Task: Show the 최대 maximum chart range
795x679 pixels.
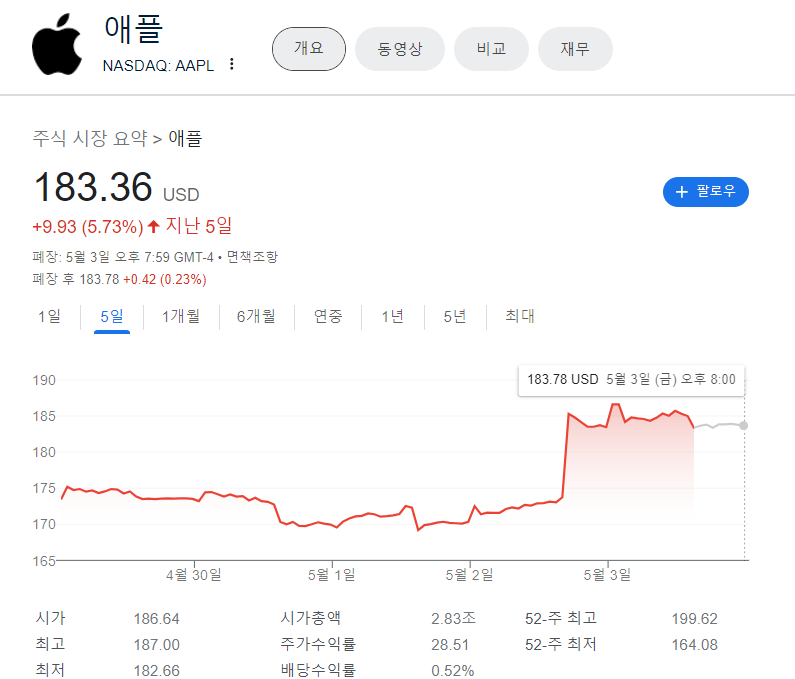Action: [520, 316]
